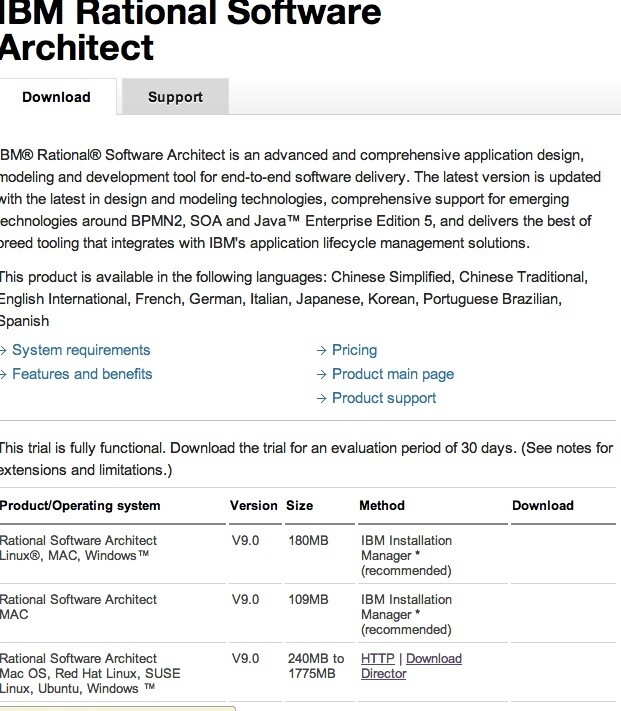Open the Product support link
Viewport: 621px width, 711px height.
(x=384, y=398)
